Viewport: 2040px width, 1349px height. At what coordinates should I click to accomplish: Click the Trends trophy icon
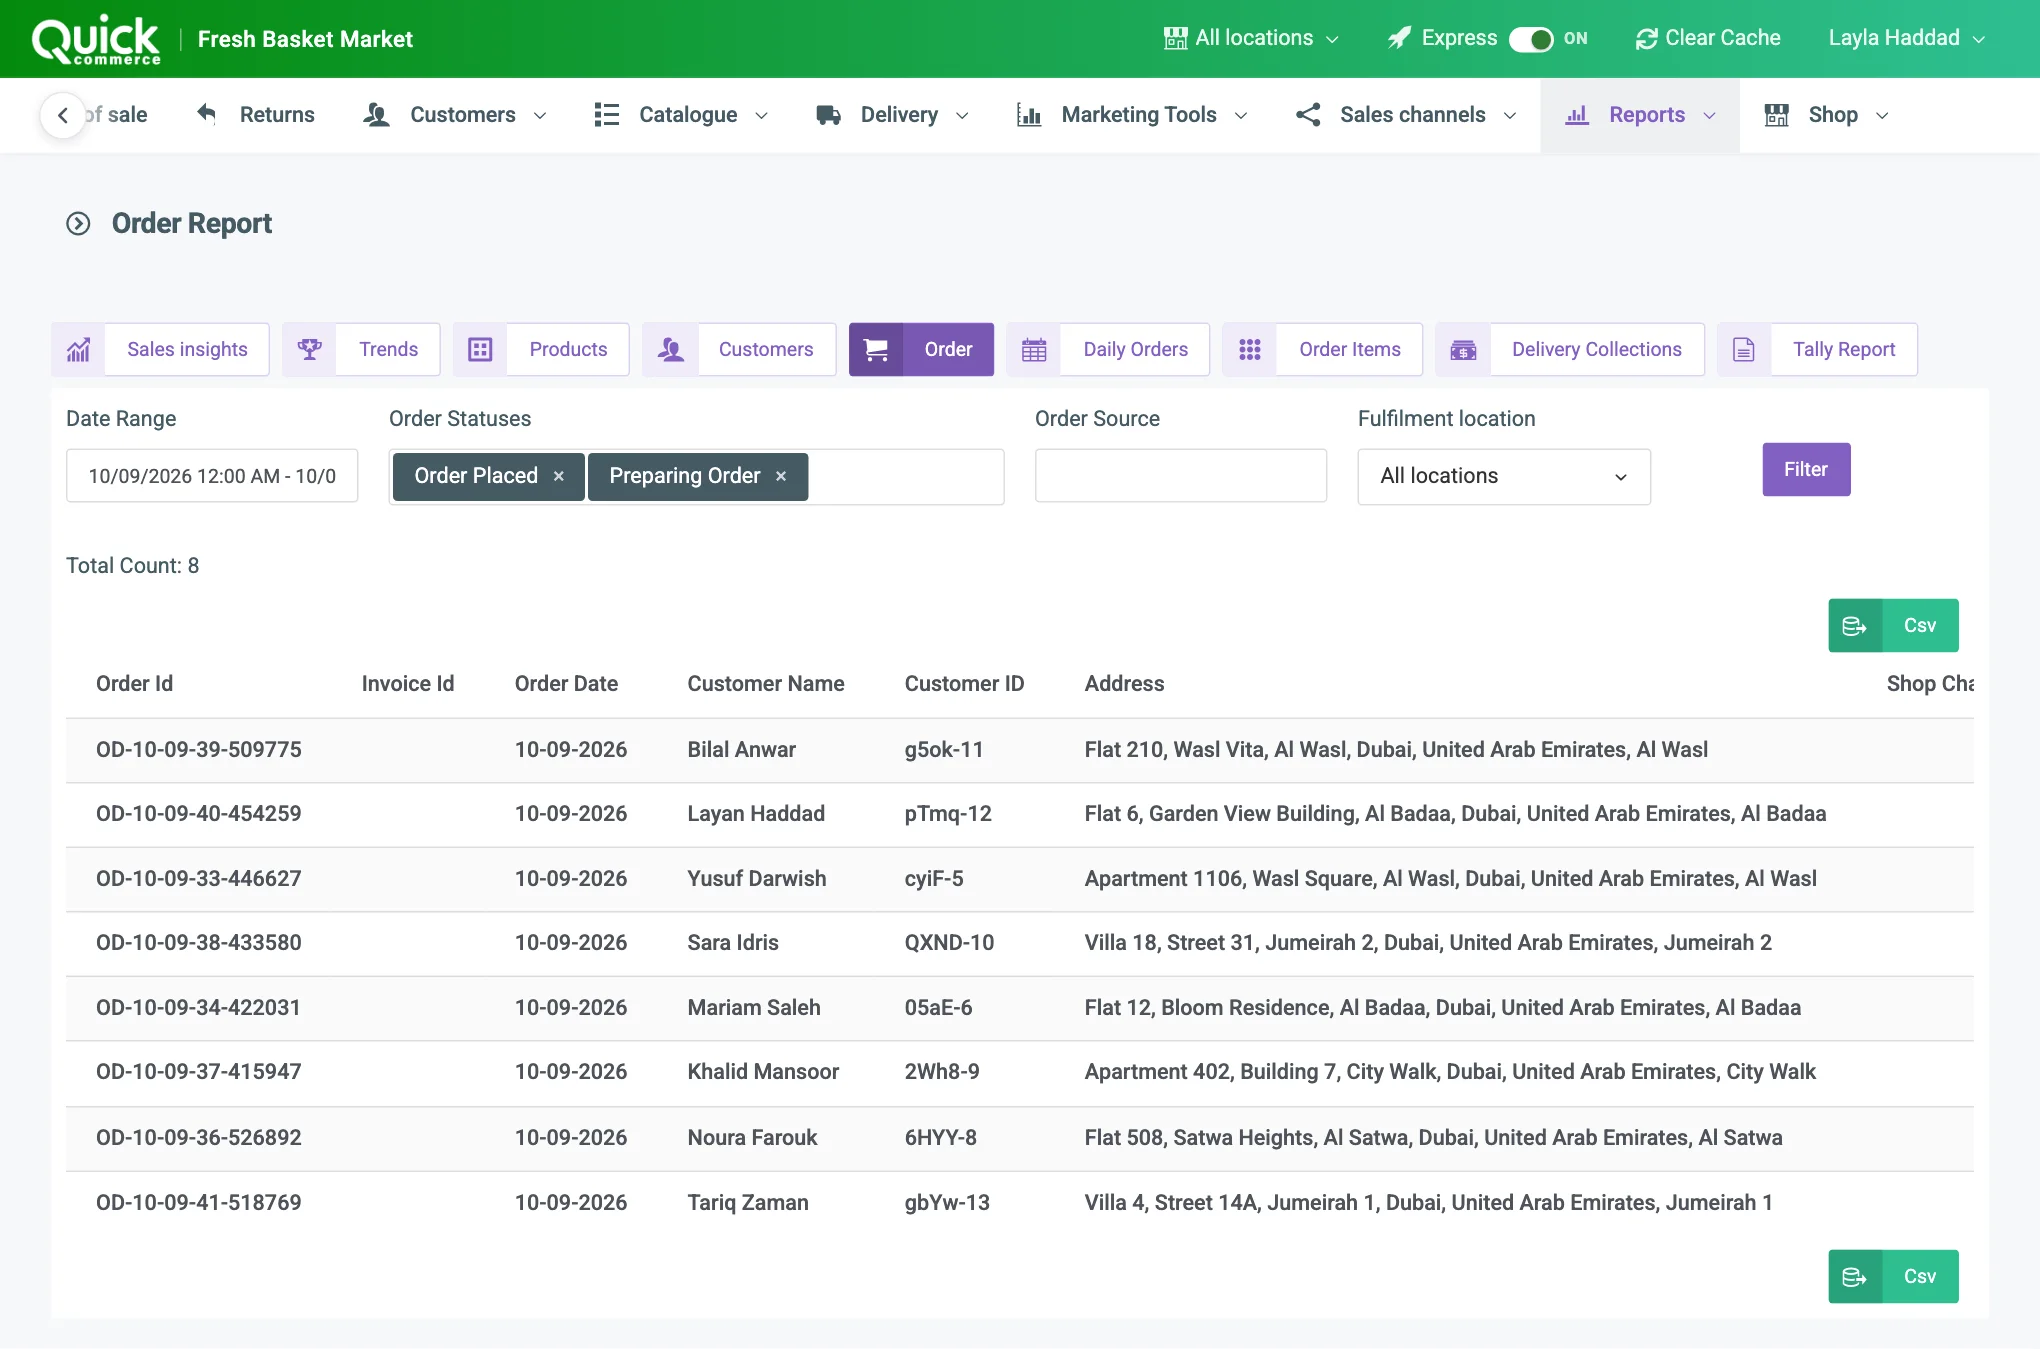(x=309, y=349)
